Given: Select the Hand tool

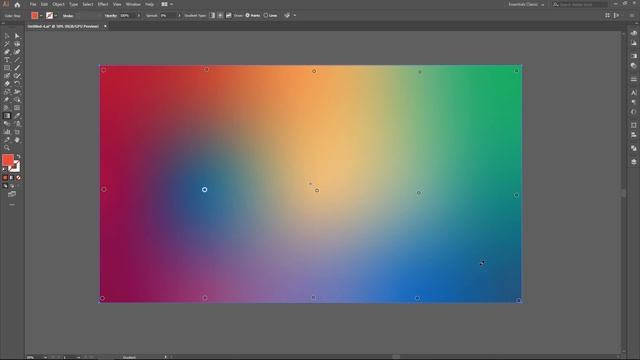Looking at the screenshot, I should point(17,140).
